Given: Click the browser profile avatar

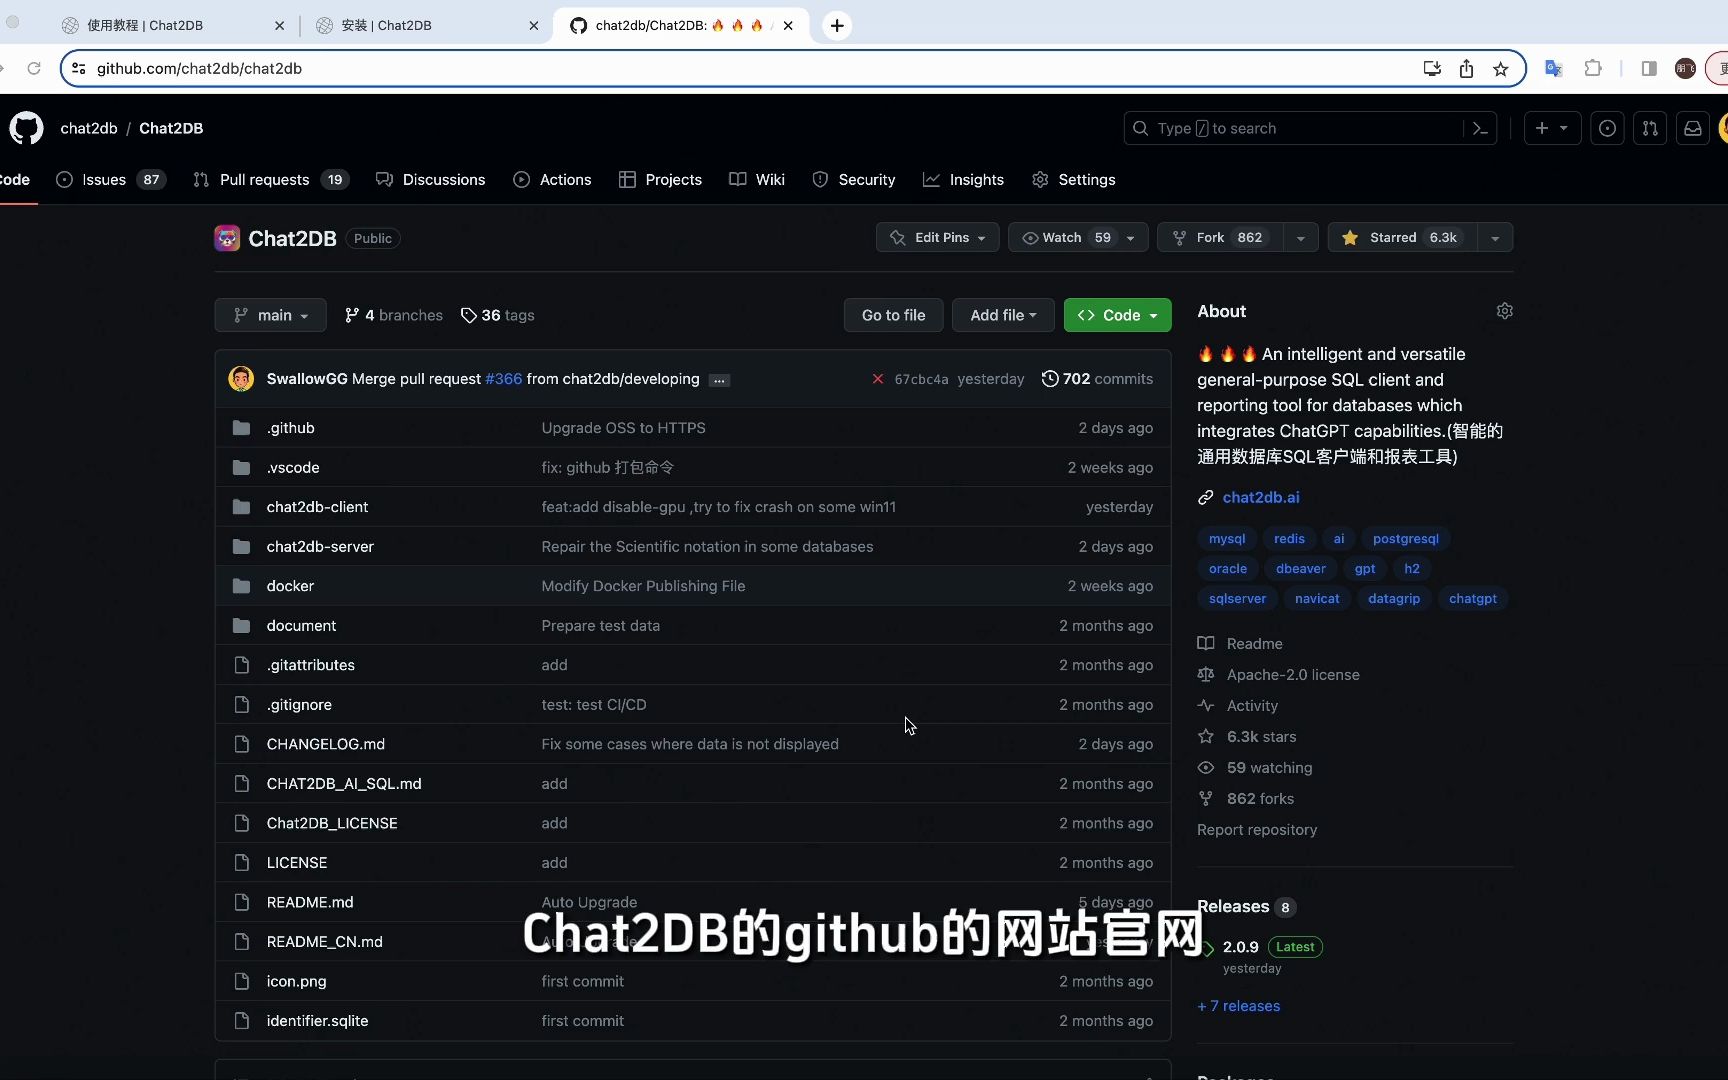Looking at the screenshot, I should point(1685,68).
